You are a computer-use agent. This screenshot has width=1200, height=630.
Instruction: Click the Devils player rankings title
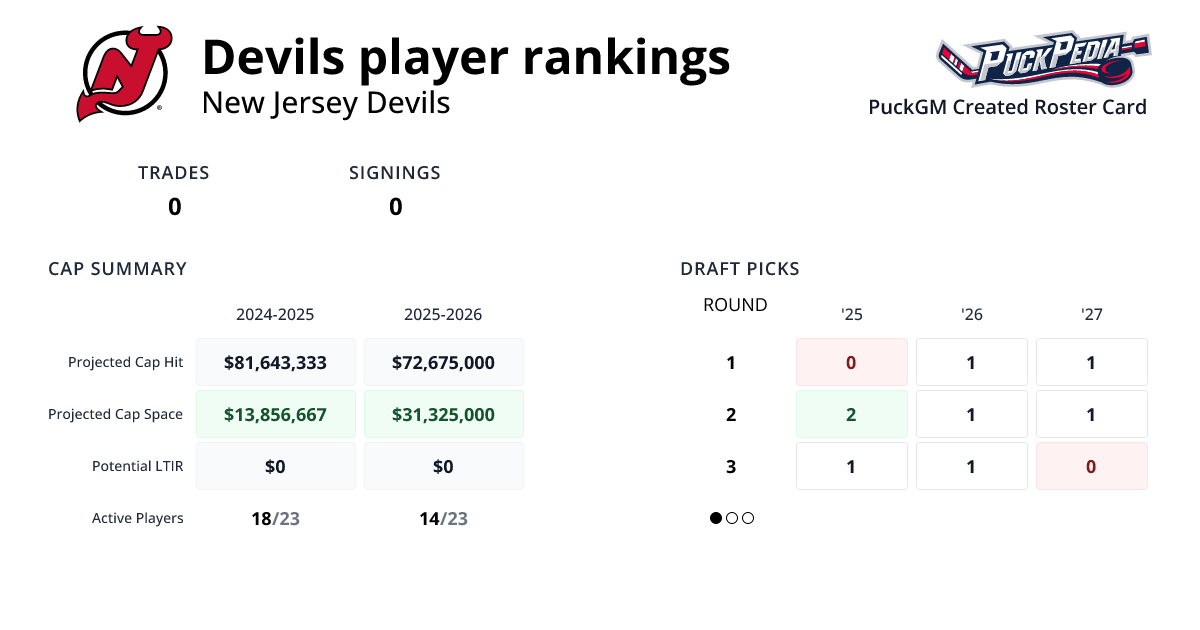(466, 57)
